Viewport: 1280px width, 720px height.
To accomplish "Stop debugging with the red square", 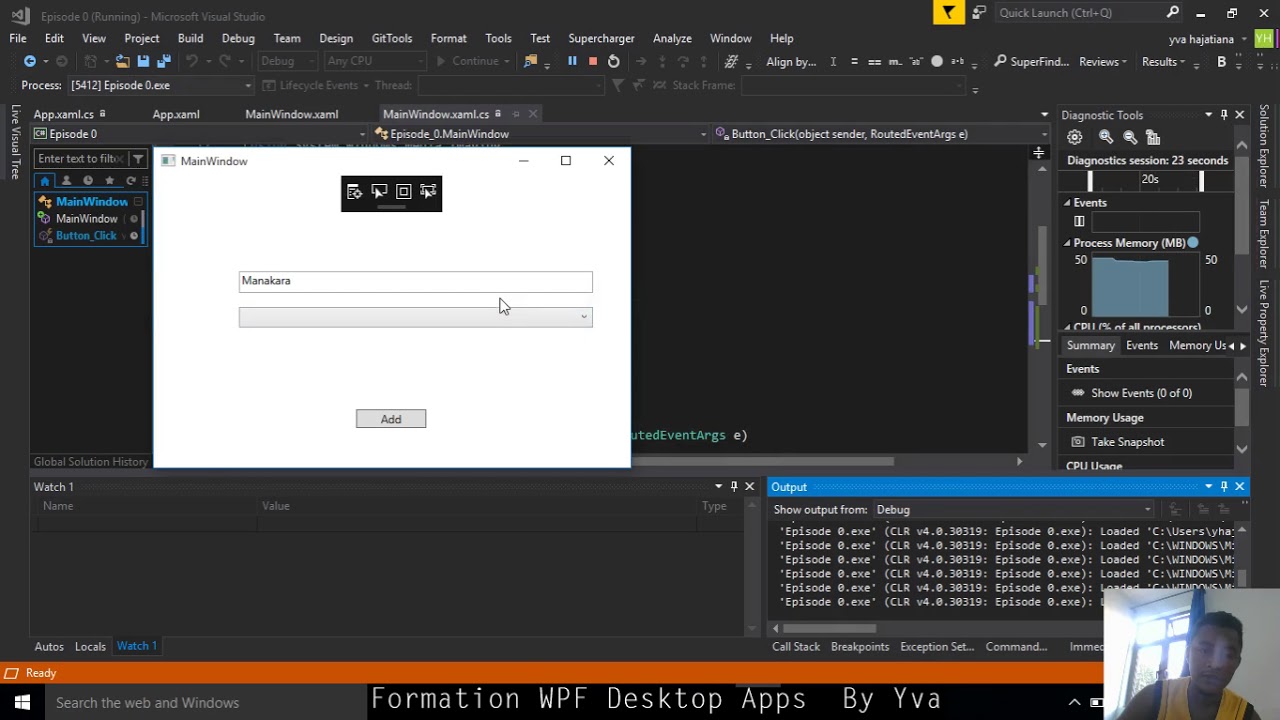I will 592,61.
